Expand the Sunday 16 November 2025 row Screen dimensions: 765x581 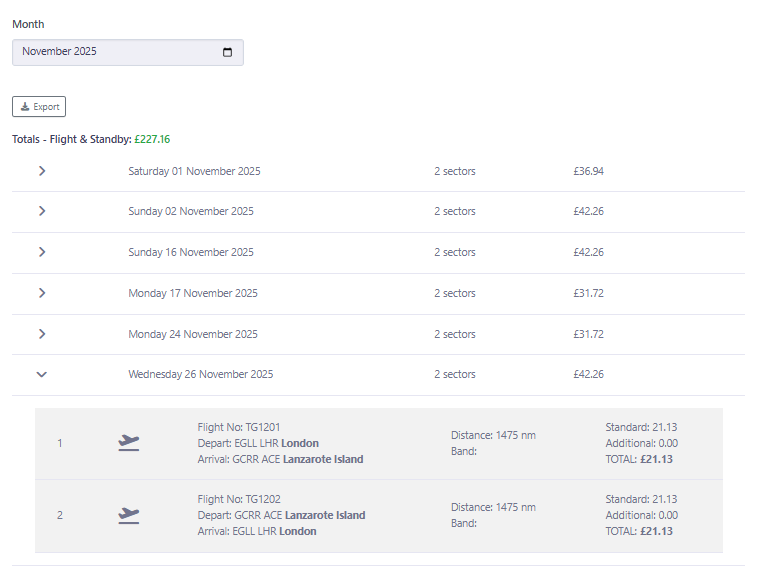point(42,252)
